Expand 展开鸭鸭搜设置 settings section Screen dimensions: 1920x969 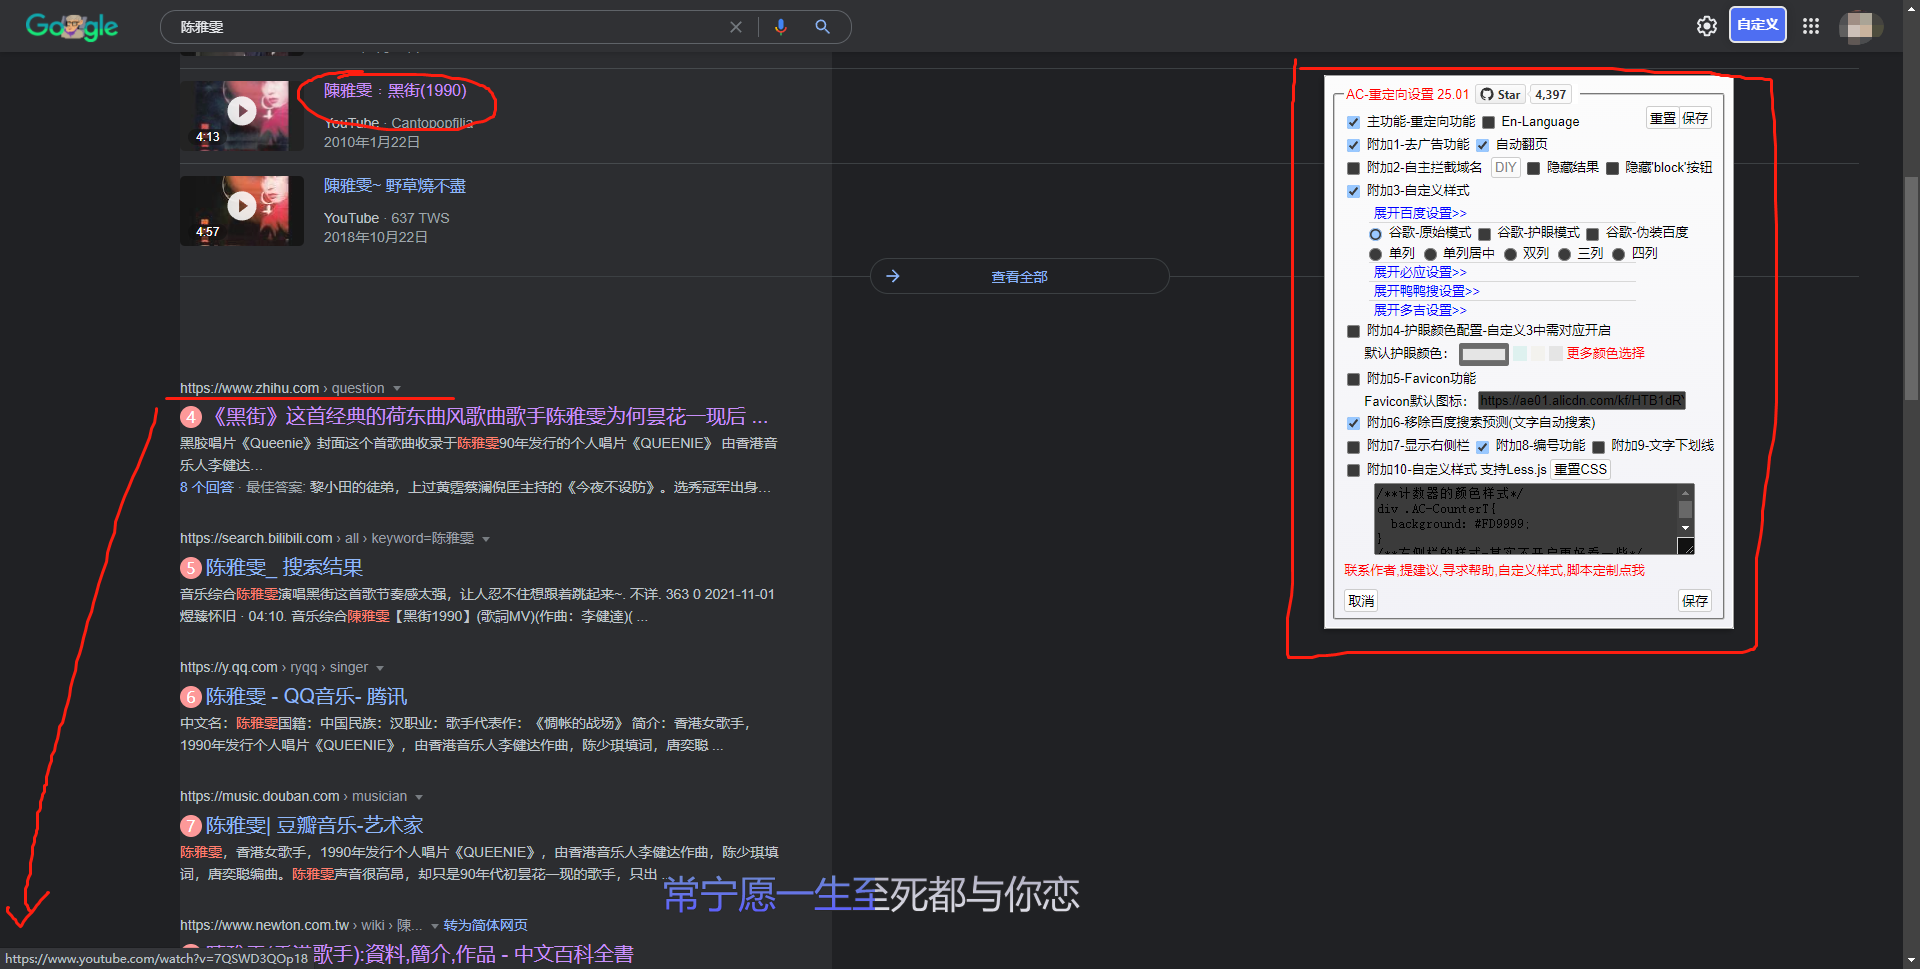(x=1426, y=291)
